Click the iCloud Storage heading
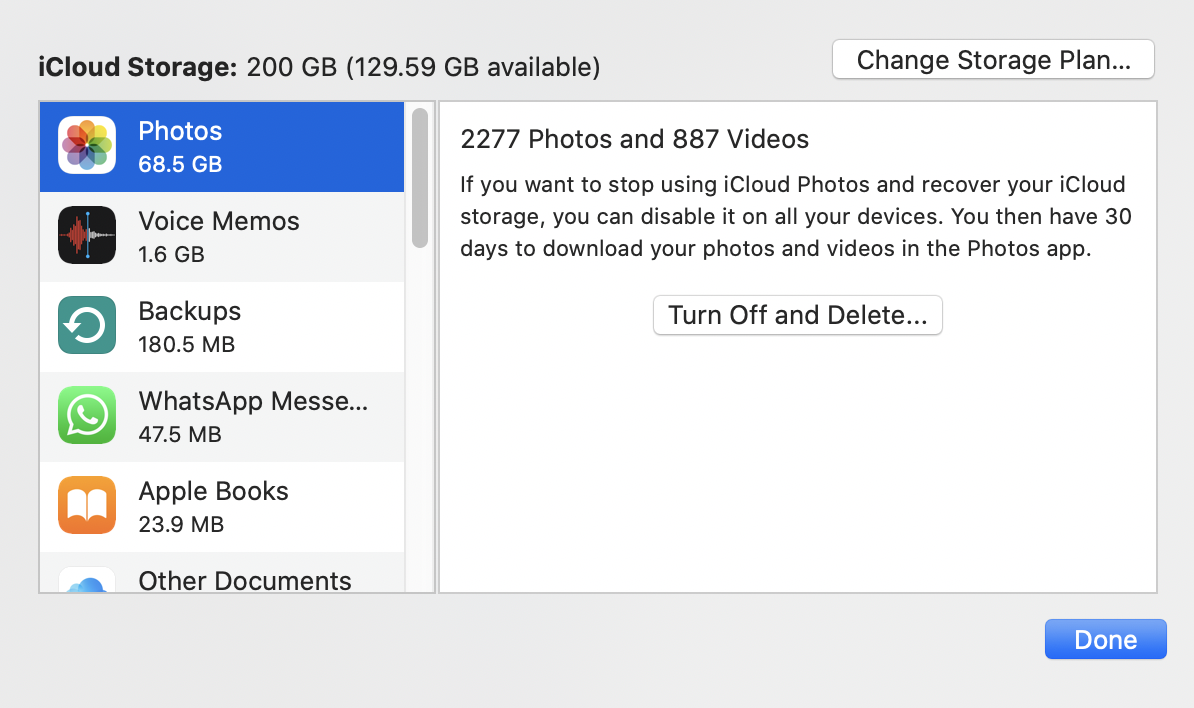 137,67
